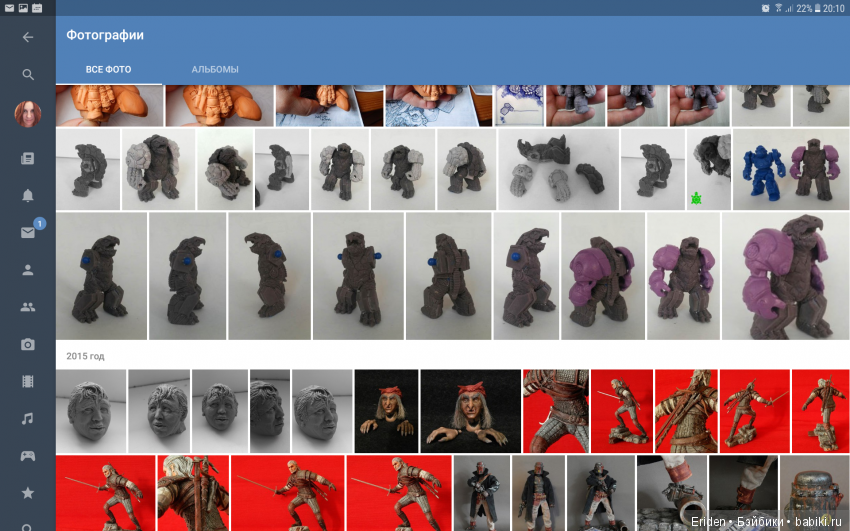The height and width of the screenshot is (531, 850).
Task: Open the news feed icon
Action: (28, 158)
